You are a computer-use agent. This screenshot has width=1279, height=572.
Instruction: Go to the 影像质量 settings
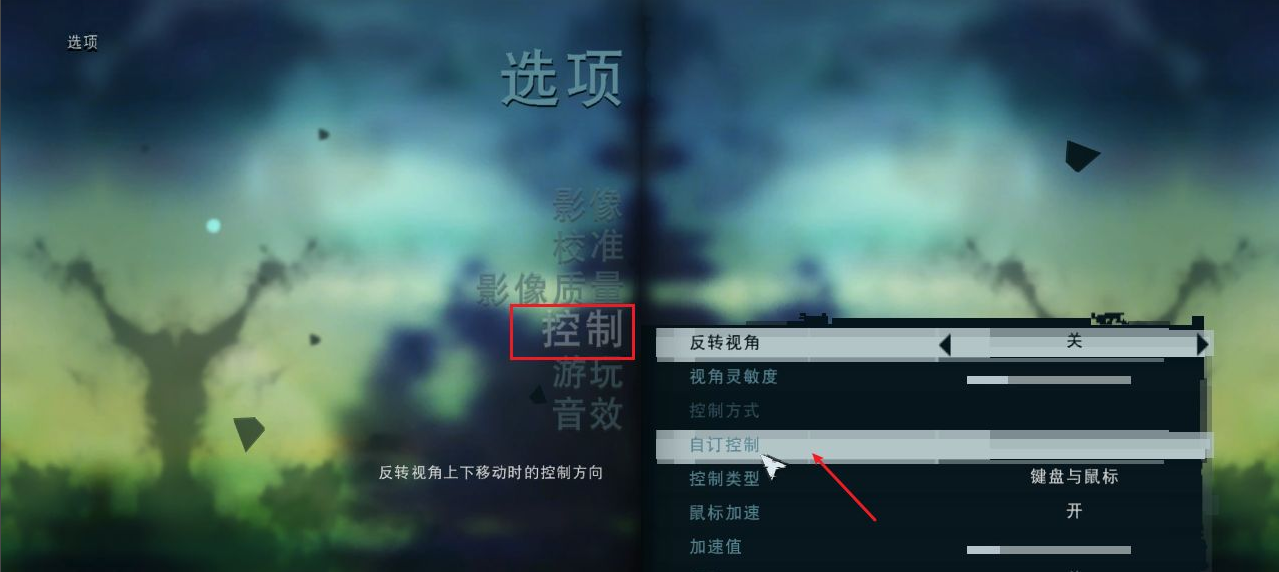point(549,288)
